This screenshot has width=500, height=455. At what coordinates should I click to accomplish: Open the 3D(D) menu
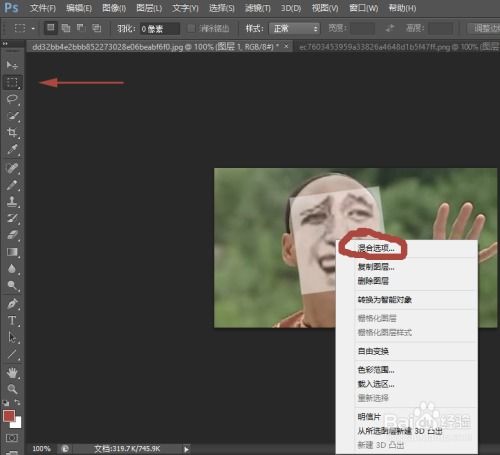(291, 8)
